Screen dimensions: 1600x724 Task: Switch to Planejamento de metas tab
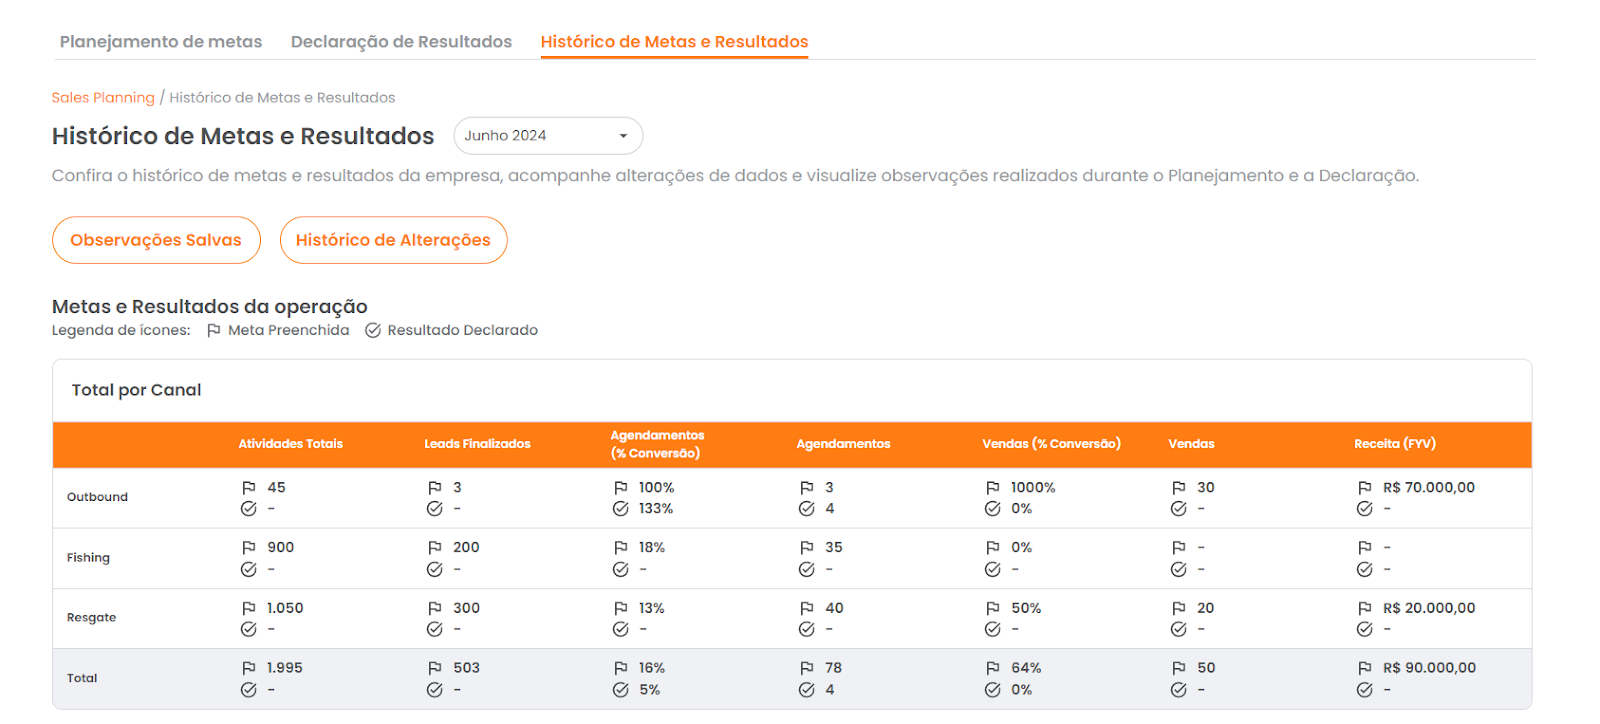(x=161, y=42)
